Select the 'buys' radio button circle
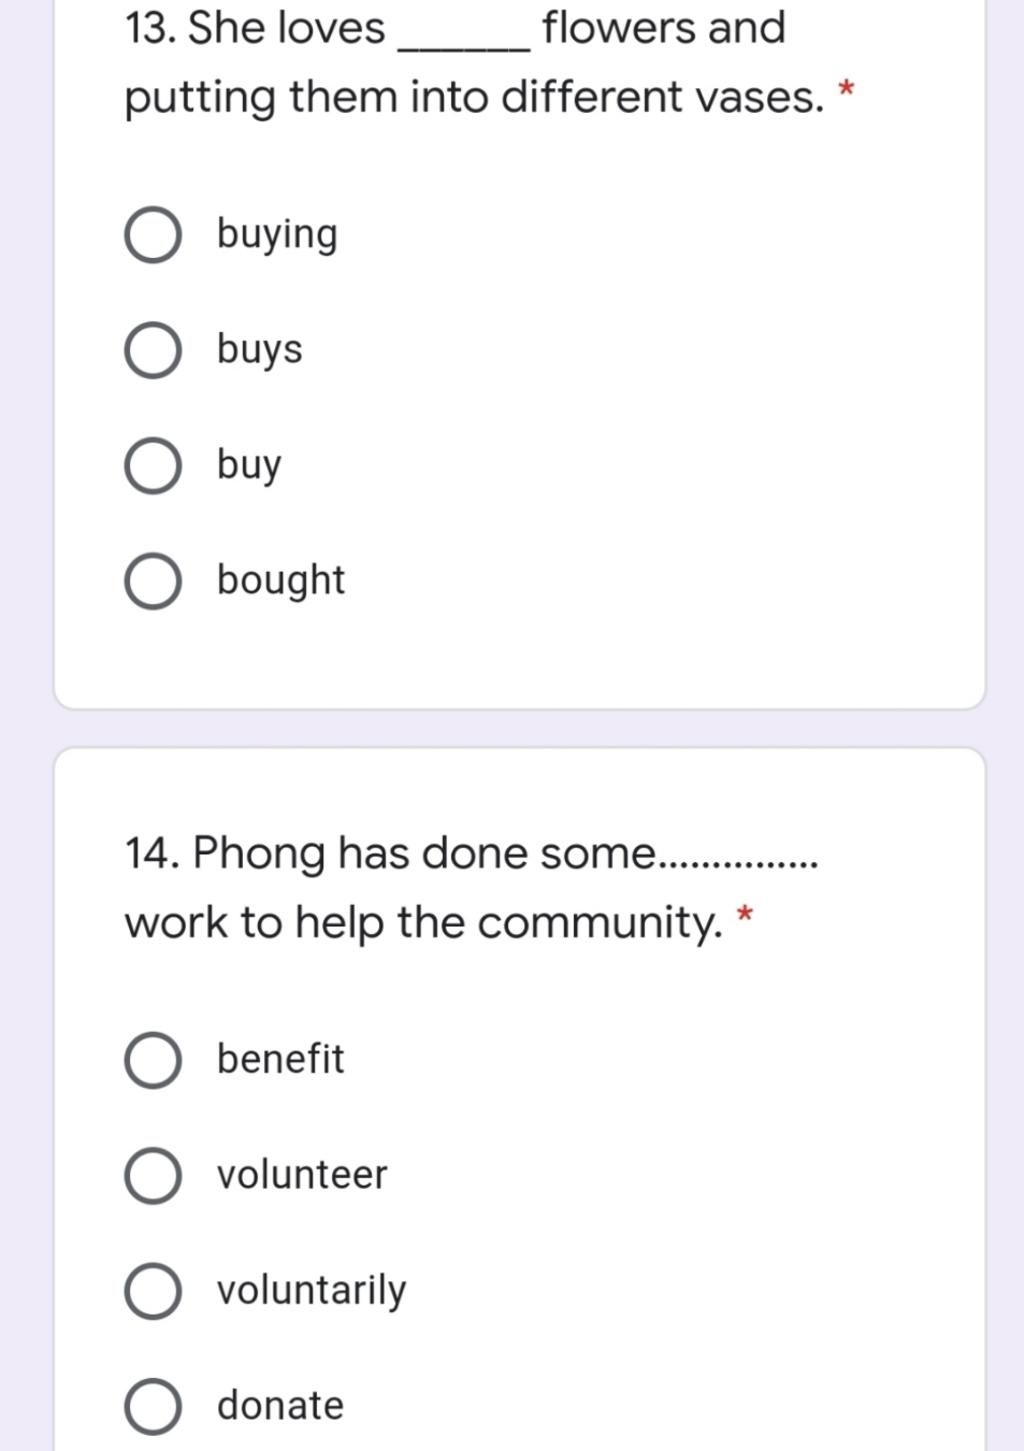Image resolution: width=1024 pixels, height=1451 pixels. point(153,351)
